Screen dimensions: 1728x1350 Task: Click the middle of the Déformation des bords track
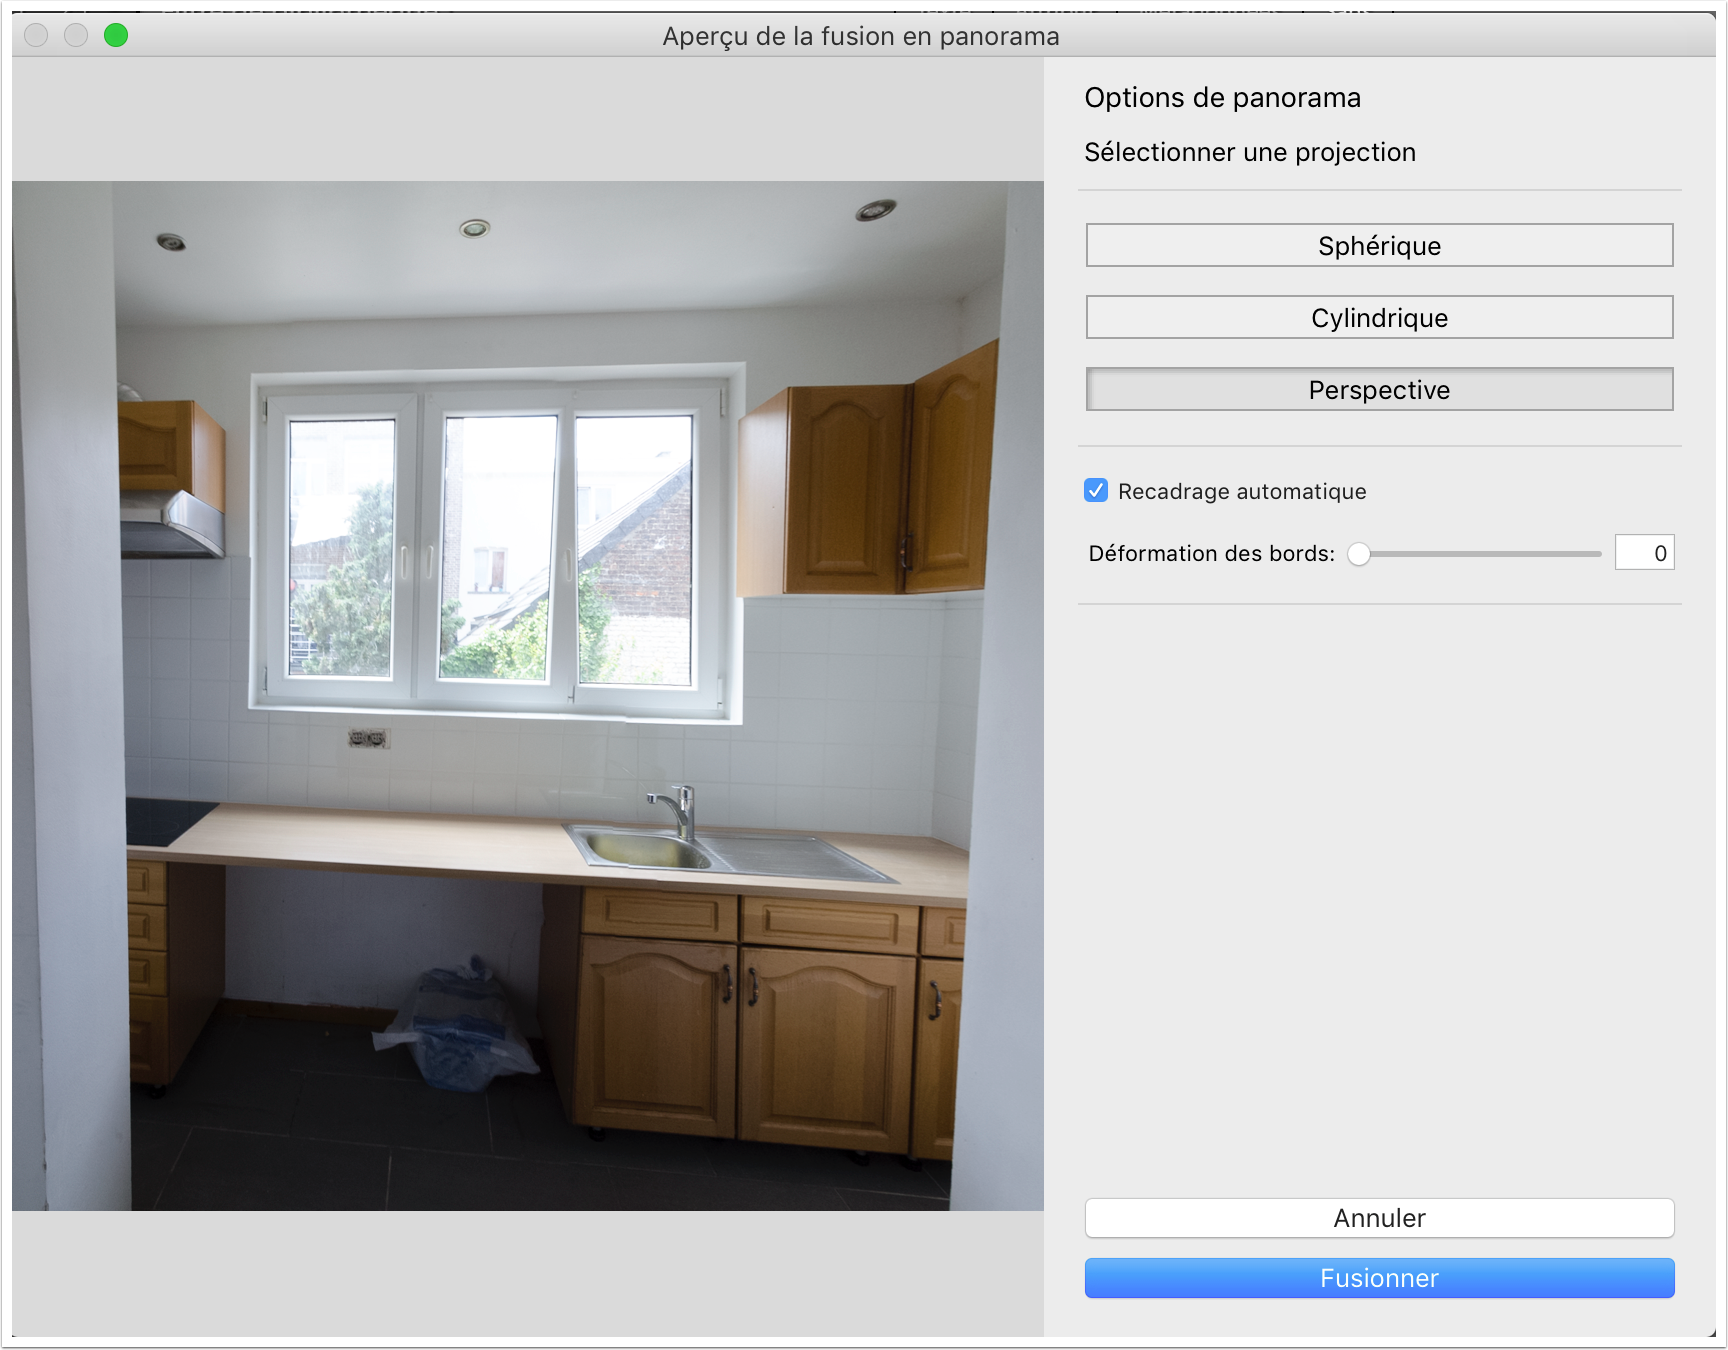[1480, 554]
